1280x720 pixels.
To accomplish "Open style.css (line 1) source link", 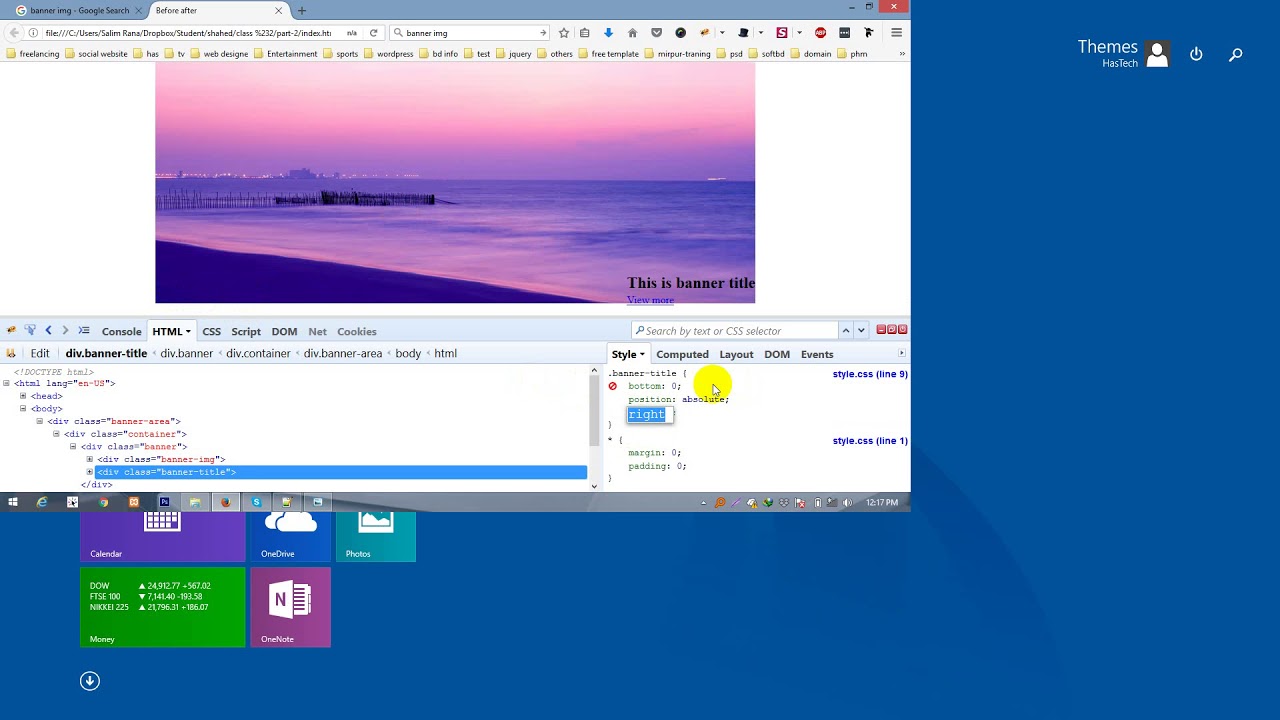I will pyautogui.click(x=870, y=441).
